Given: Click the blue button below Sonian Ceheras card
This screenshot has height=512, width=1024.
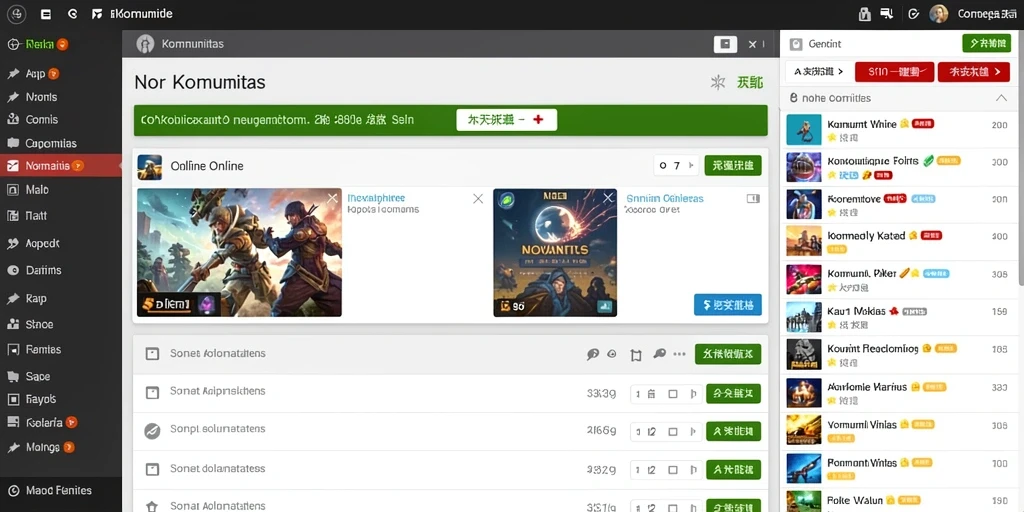Looking at the screenshot, I should coord(728,304).
